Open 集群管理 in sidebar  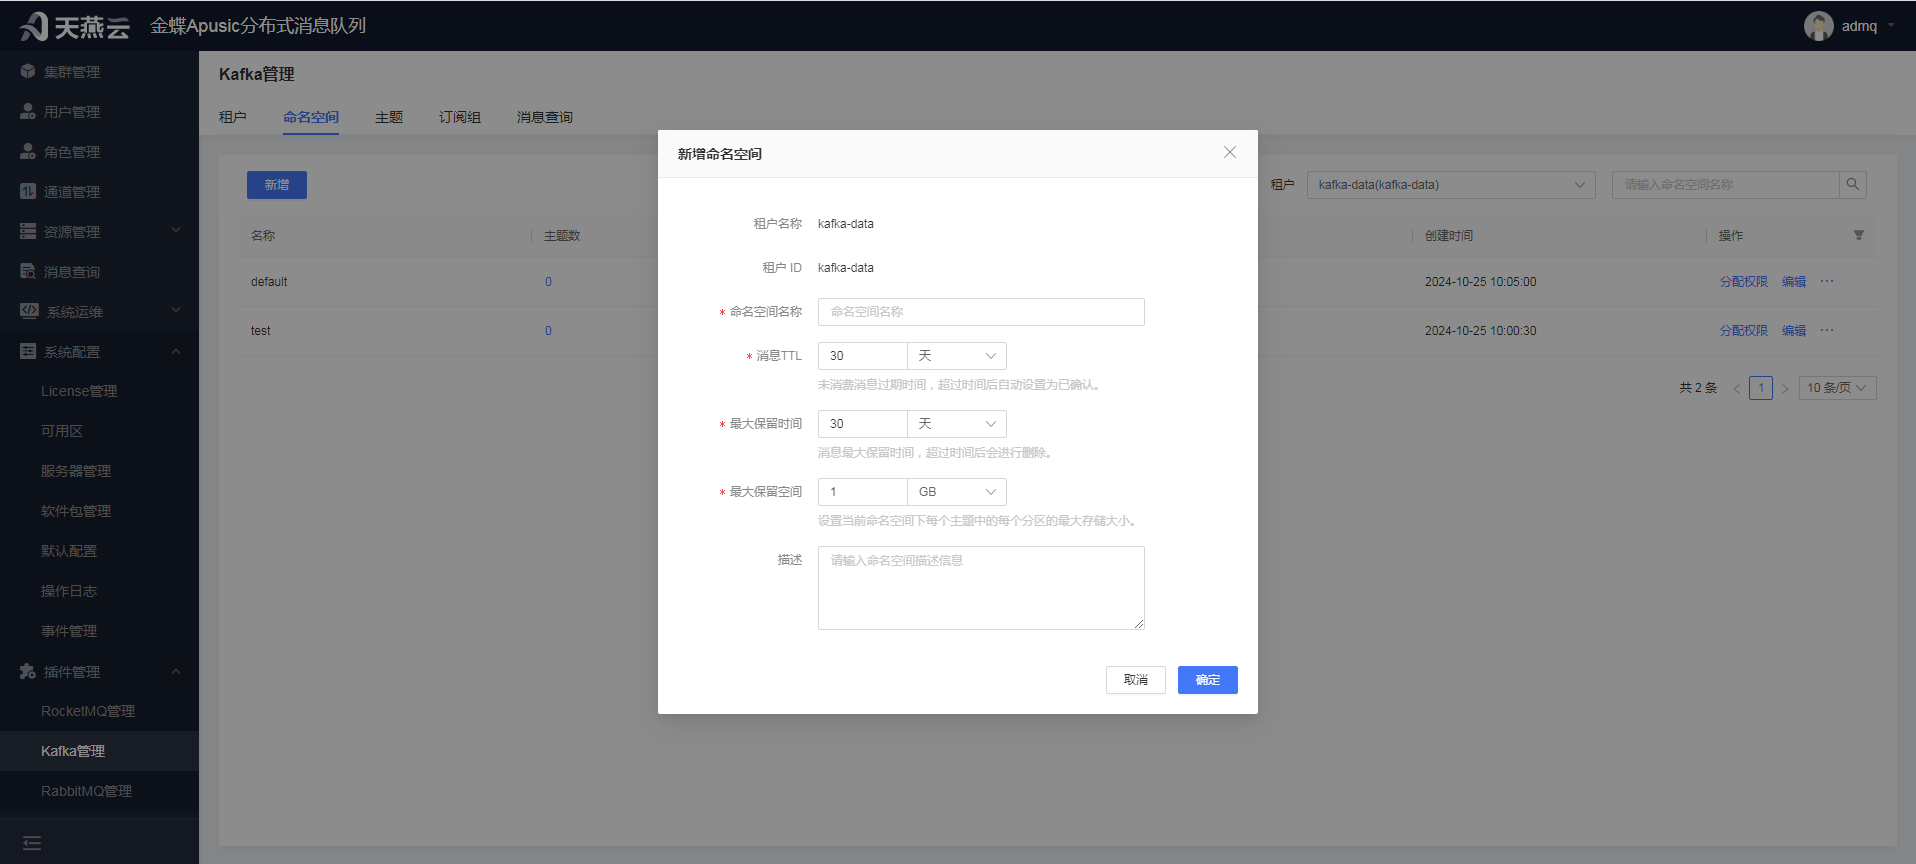99,72
